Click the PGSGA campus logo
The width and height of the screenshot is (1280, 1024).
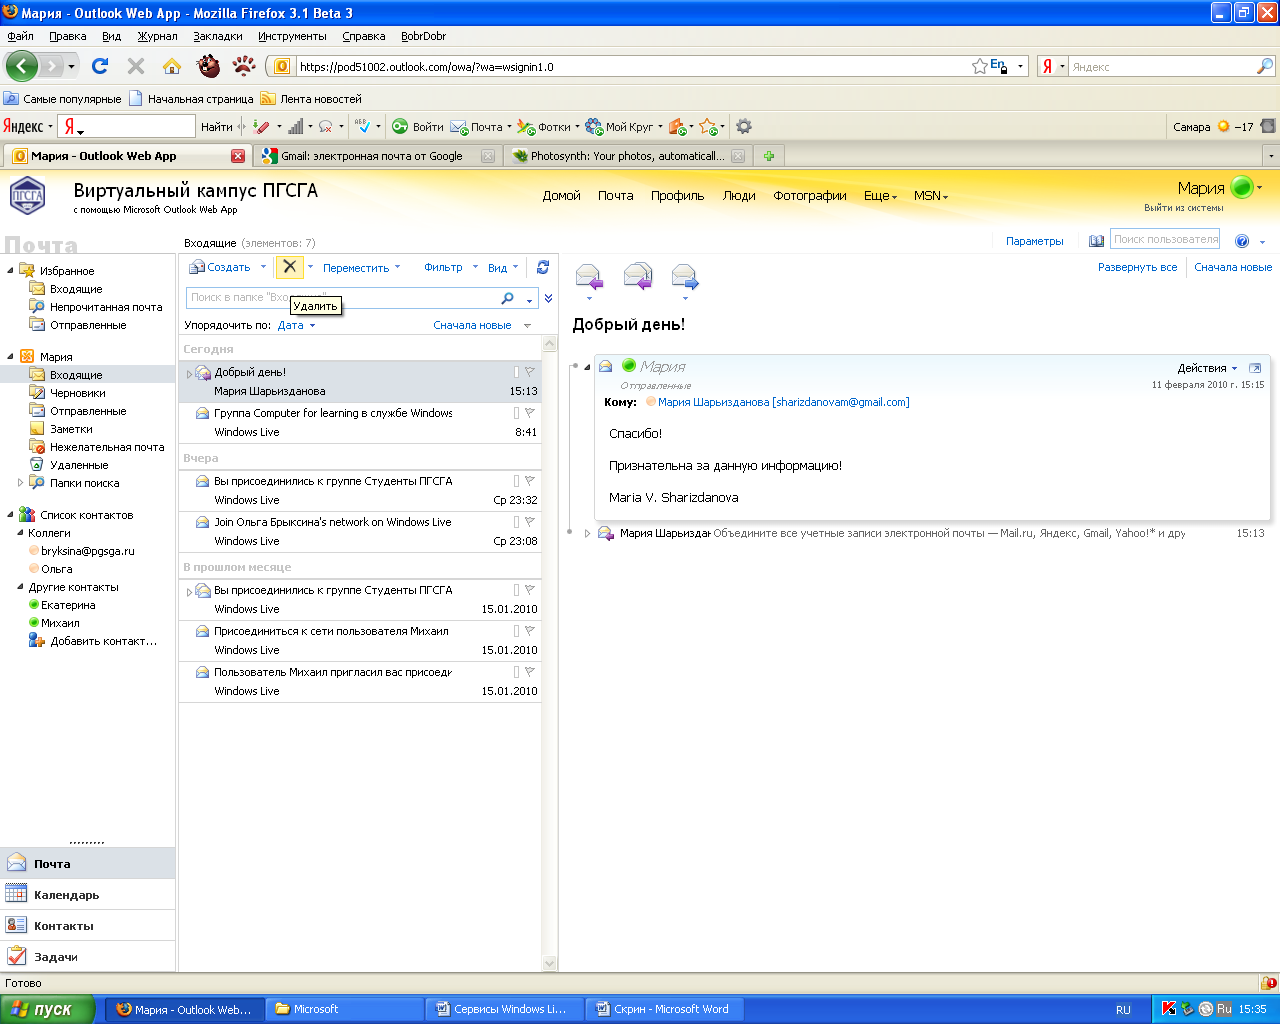[x=28, y=195]
